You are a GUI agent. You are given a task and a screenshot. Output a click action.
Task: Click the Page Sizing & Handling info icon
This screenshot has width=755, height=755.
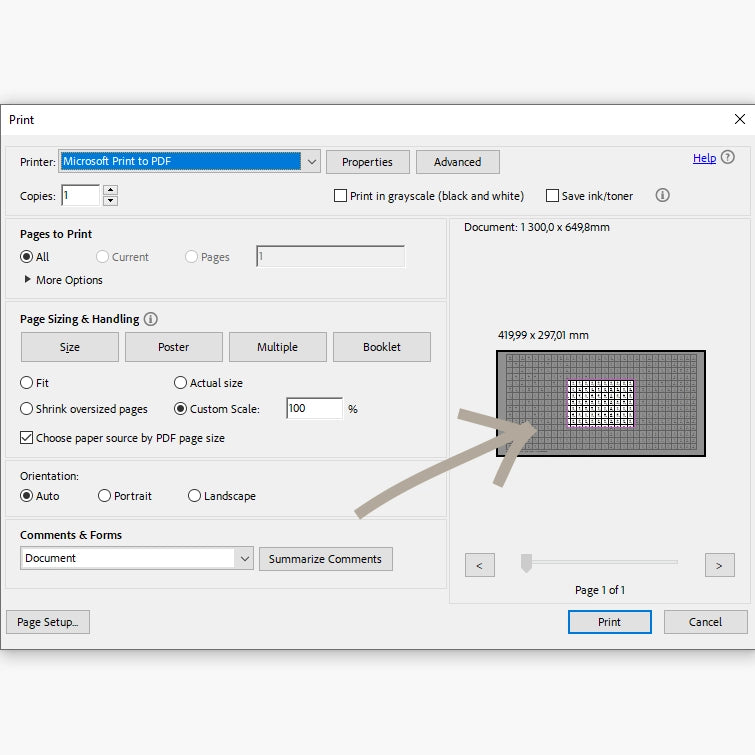coord(151,319)
